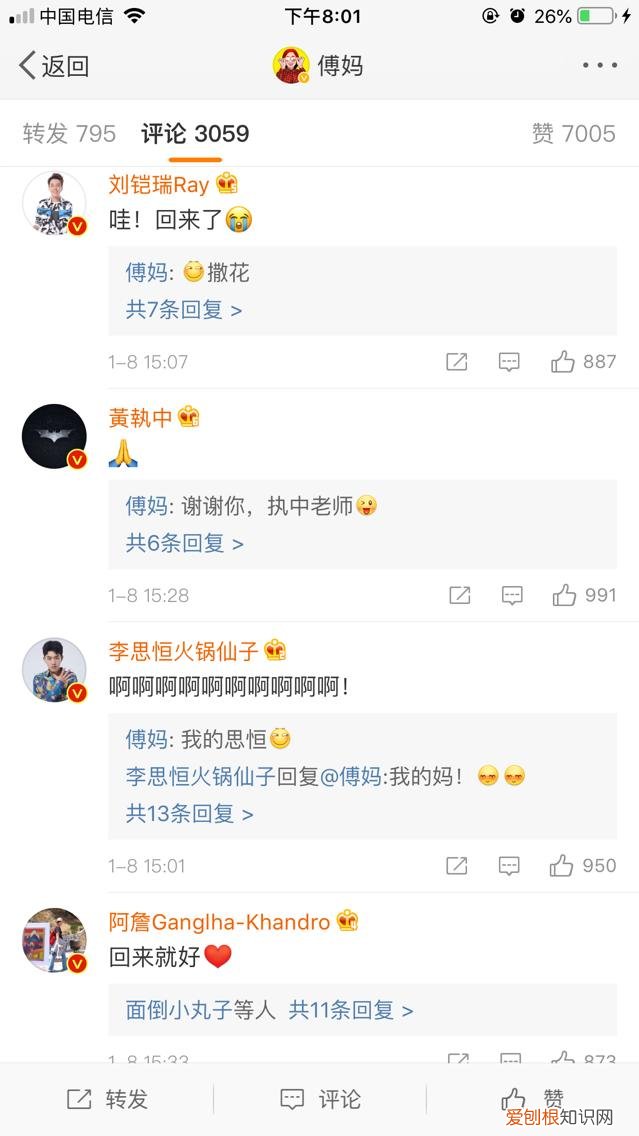Tap the 赞 like icon in bottom bar
The image size is (639, 1136).
point(512,1098)
